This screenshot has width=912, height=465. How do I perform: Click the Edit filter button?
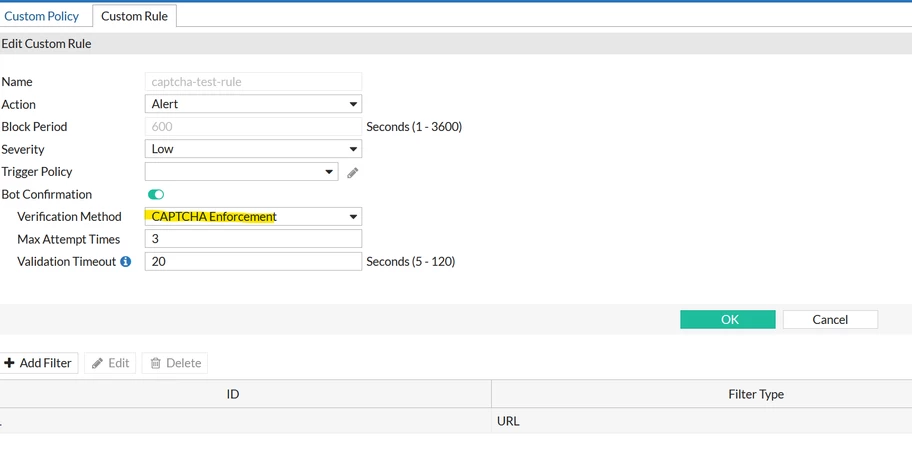(110, 363)
